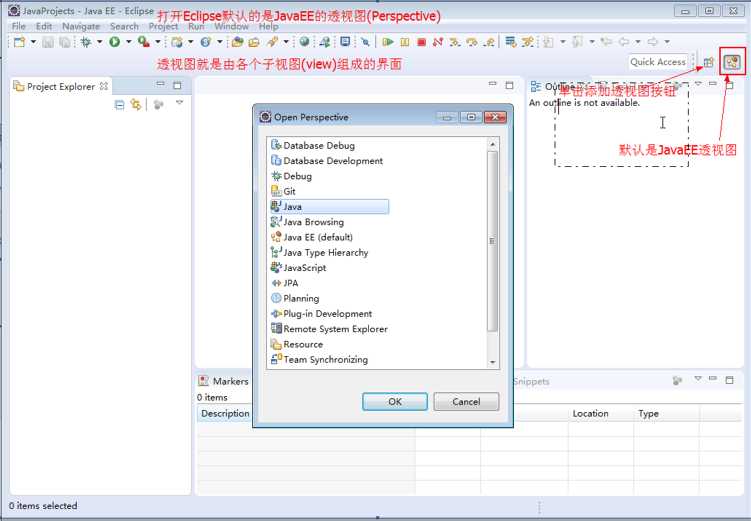Click Collapse All in Project Explorer
The height and width of the screenshot is (521, 751).
pos(120,104)
